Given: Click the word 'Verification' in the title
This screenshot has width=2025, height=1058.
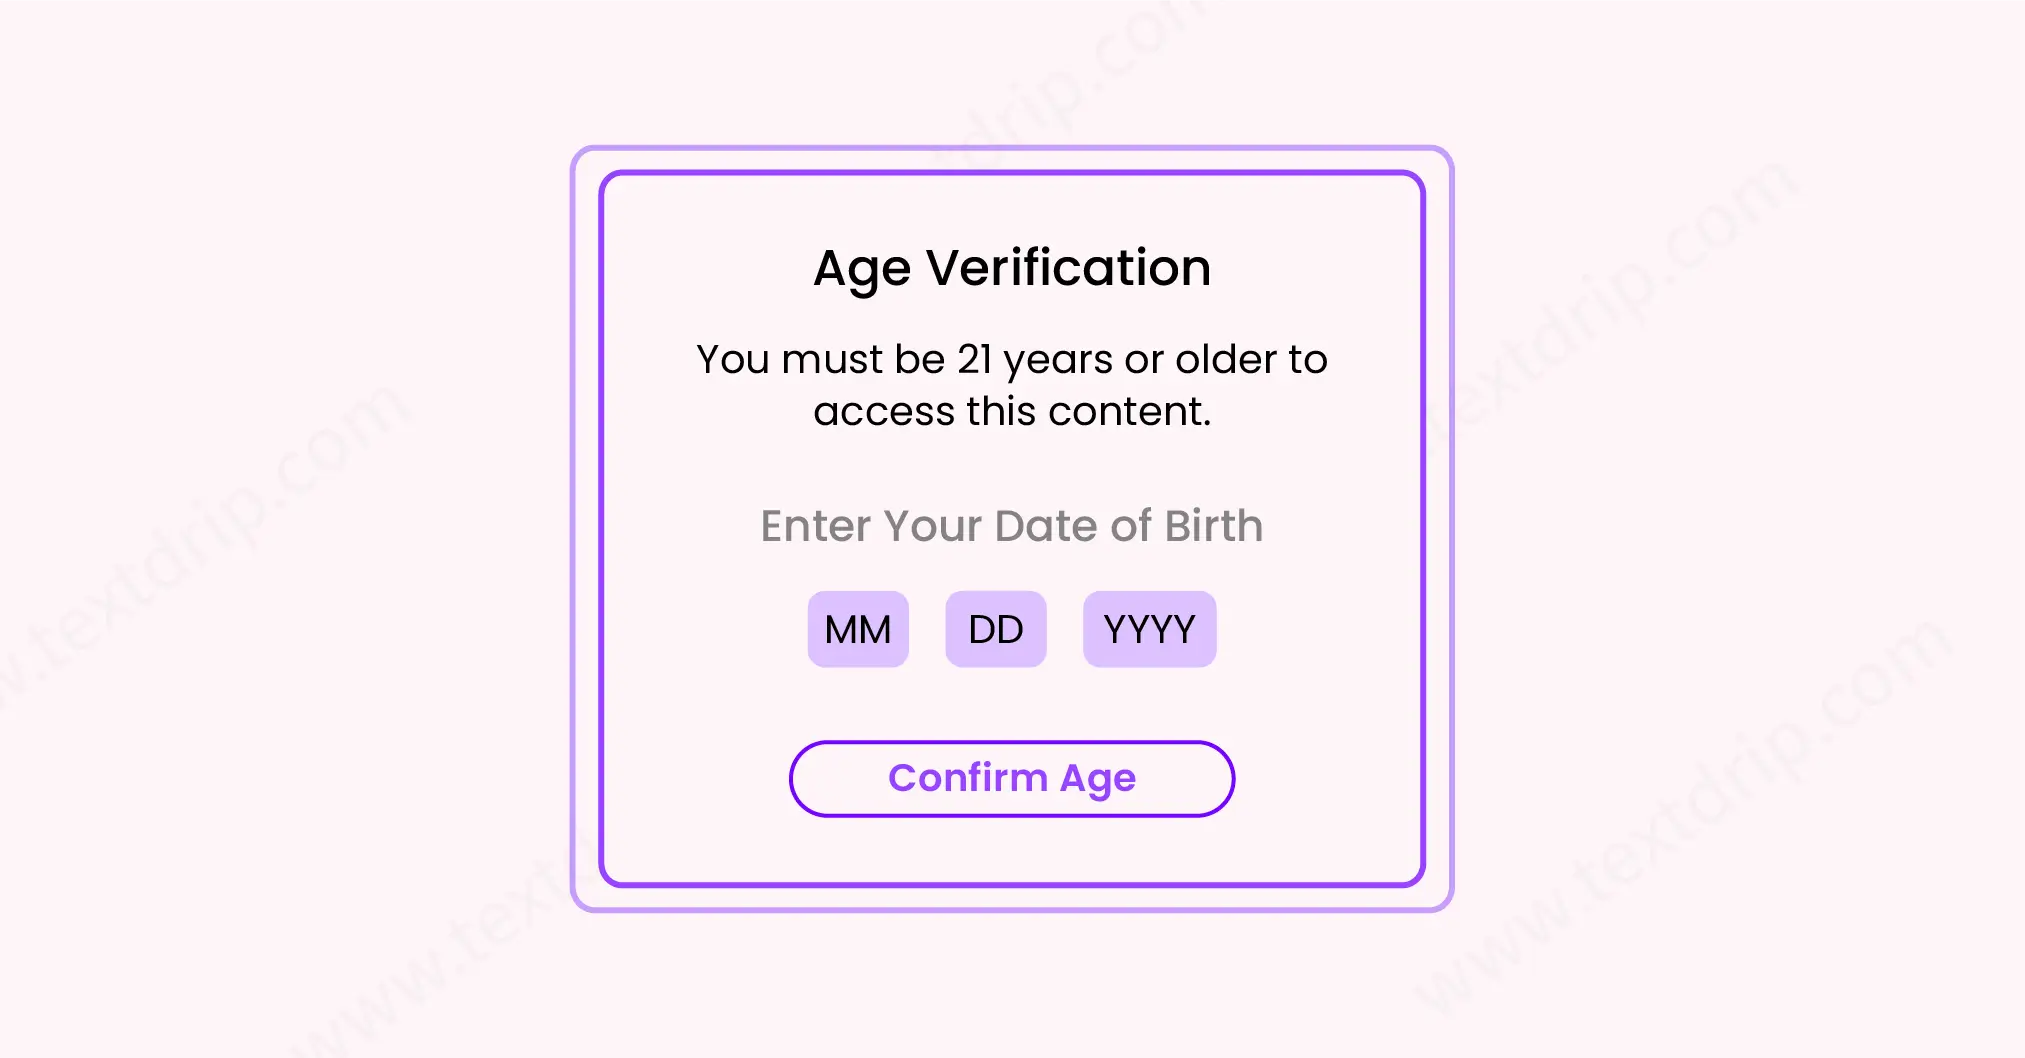Looking at the screenshot, I should 1068,268.
